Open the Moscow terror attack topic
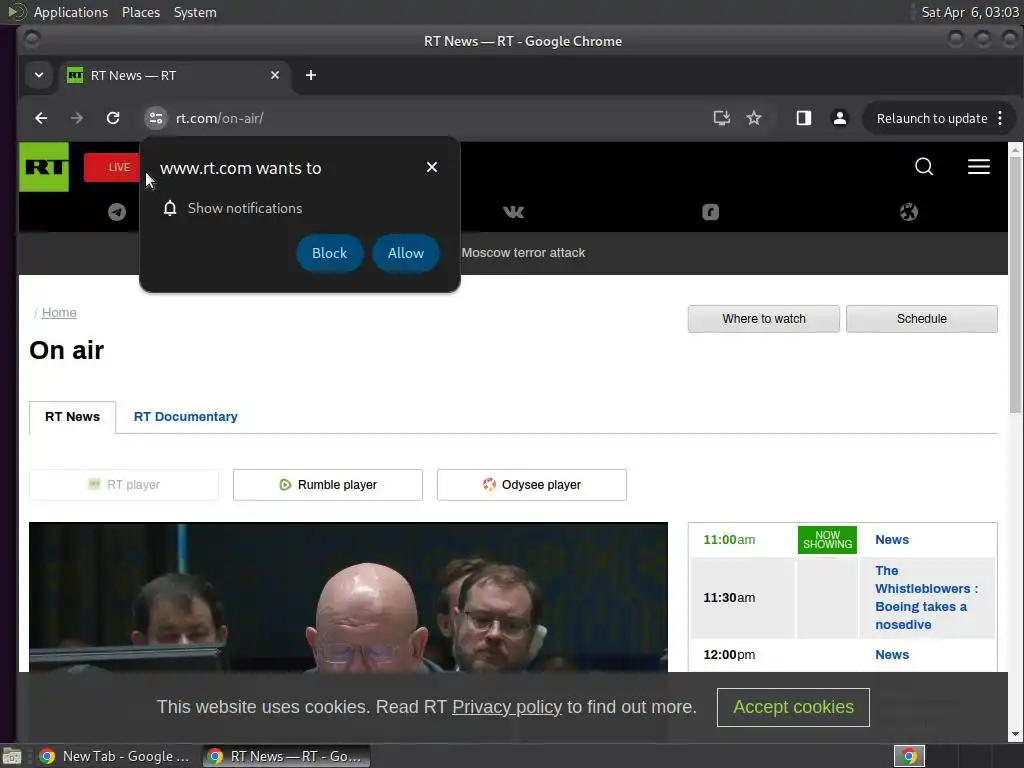Viewport: 1024px width, 768px height. click(x=523, y=253)
